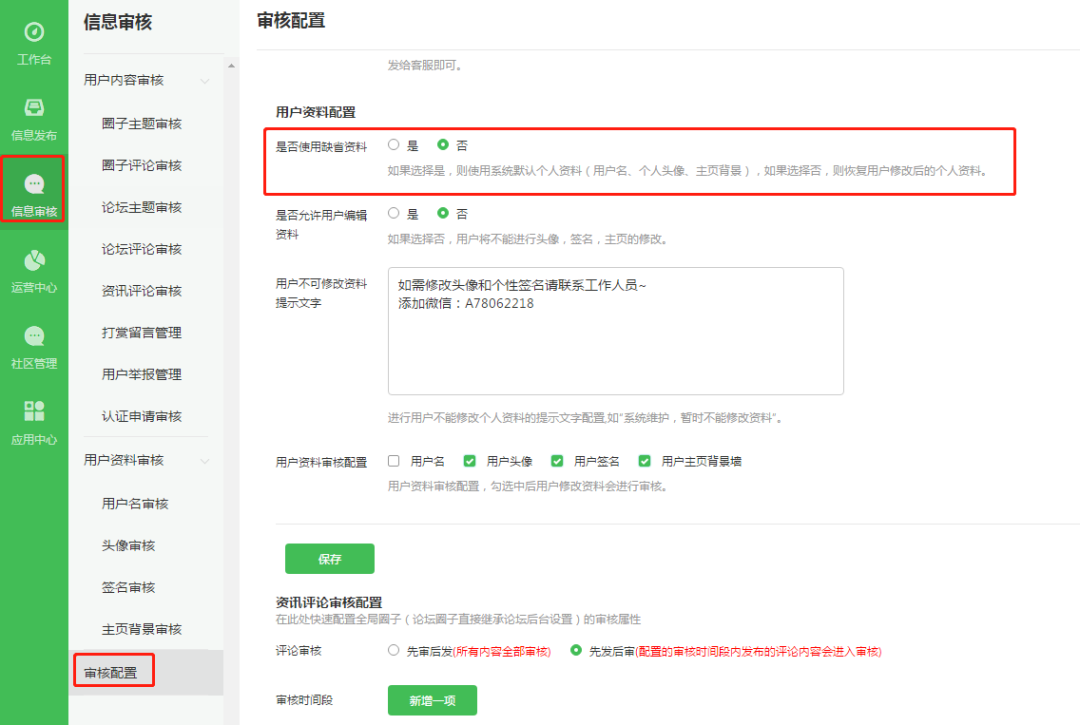Select 先审后发 comment audit option
The height and width of the screenshot is (725, 1080).
click(x=393, y=650)
